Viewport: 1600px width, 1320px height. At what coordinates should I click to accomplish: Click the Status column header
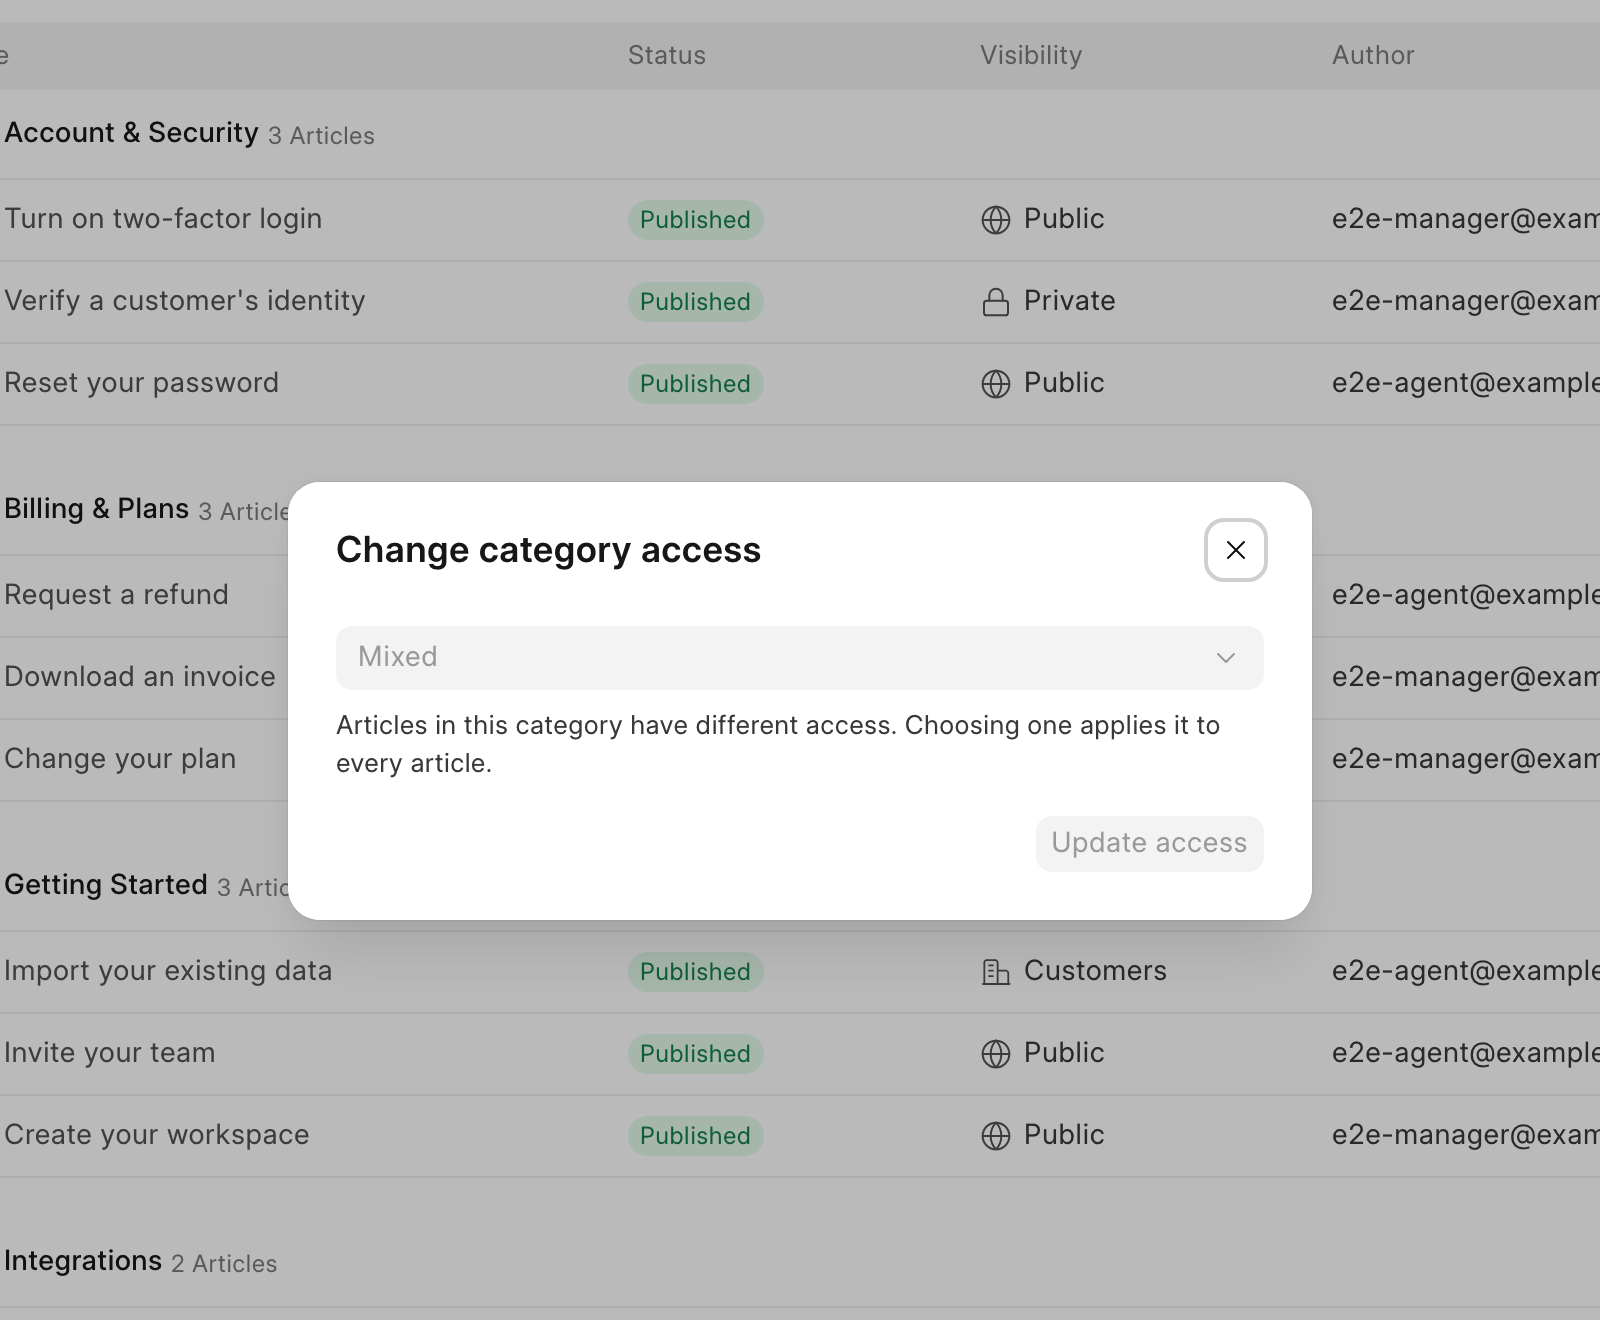[667, 55]
